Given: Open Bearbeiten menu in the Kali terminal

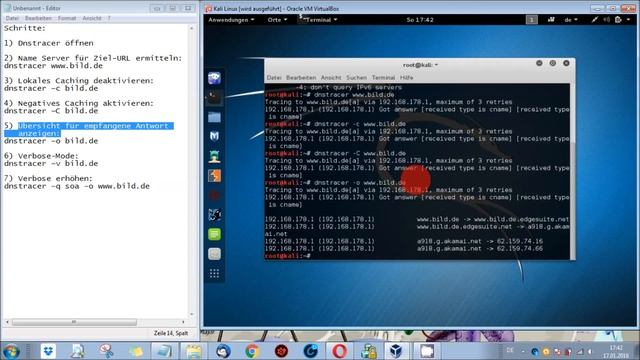Looking at the screenshot, I should 301,78.
